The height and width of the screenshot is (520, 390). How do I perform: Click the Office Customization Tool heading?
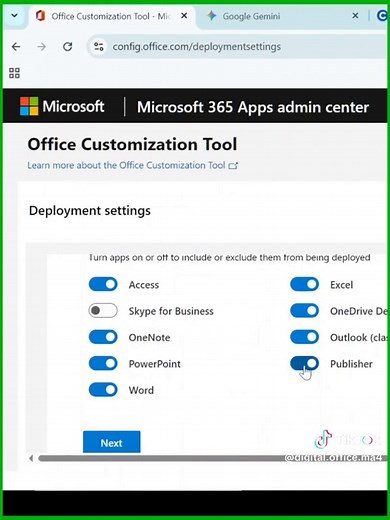132,144
